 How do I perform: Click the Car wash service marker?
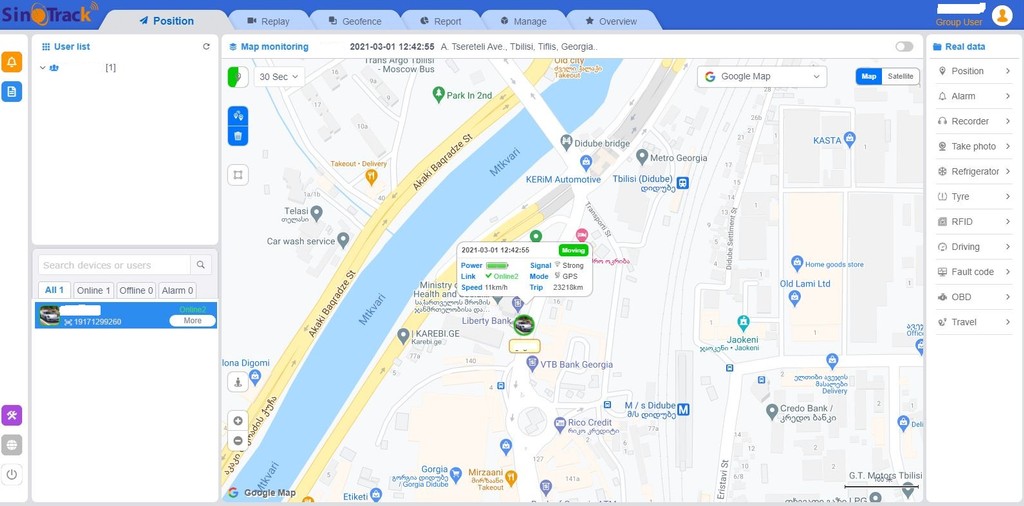click(x=343, y=241)
